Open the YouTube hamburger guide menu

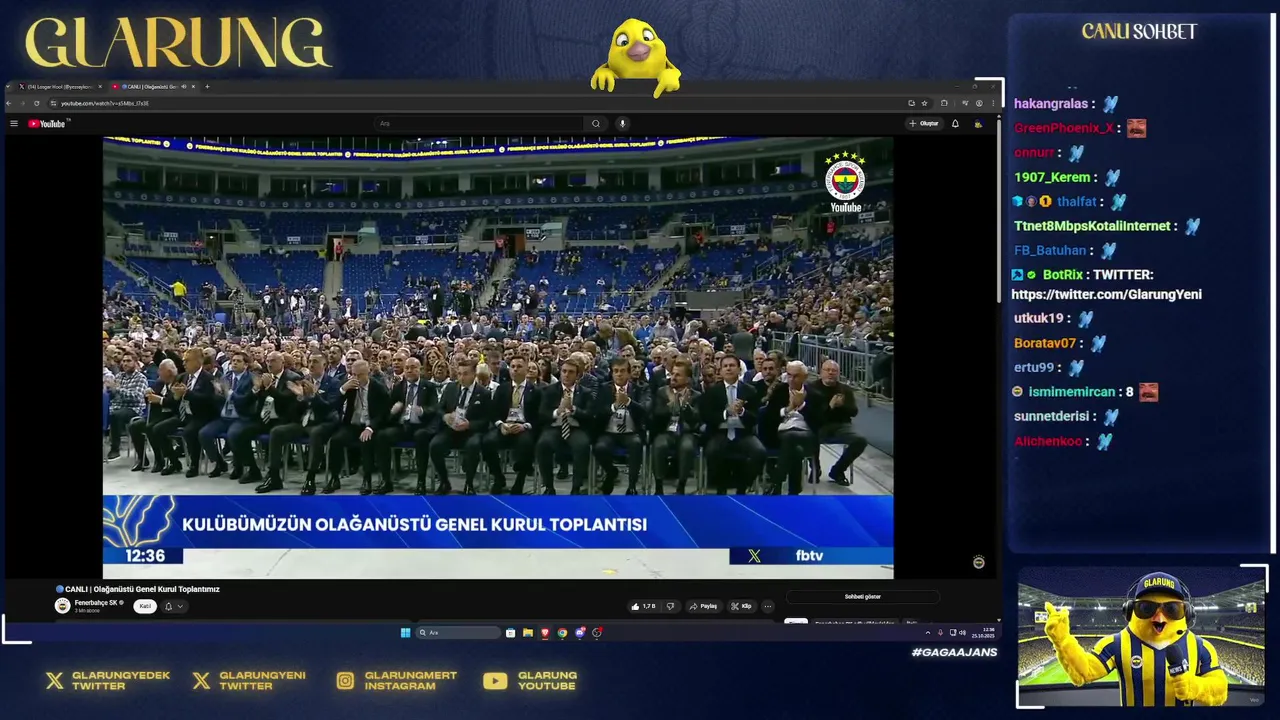click(x=14, y=123)
